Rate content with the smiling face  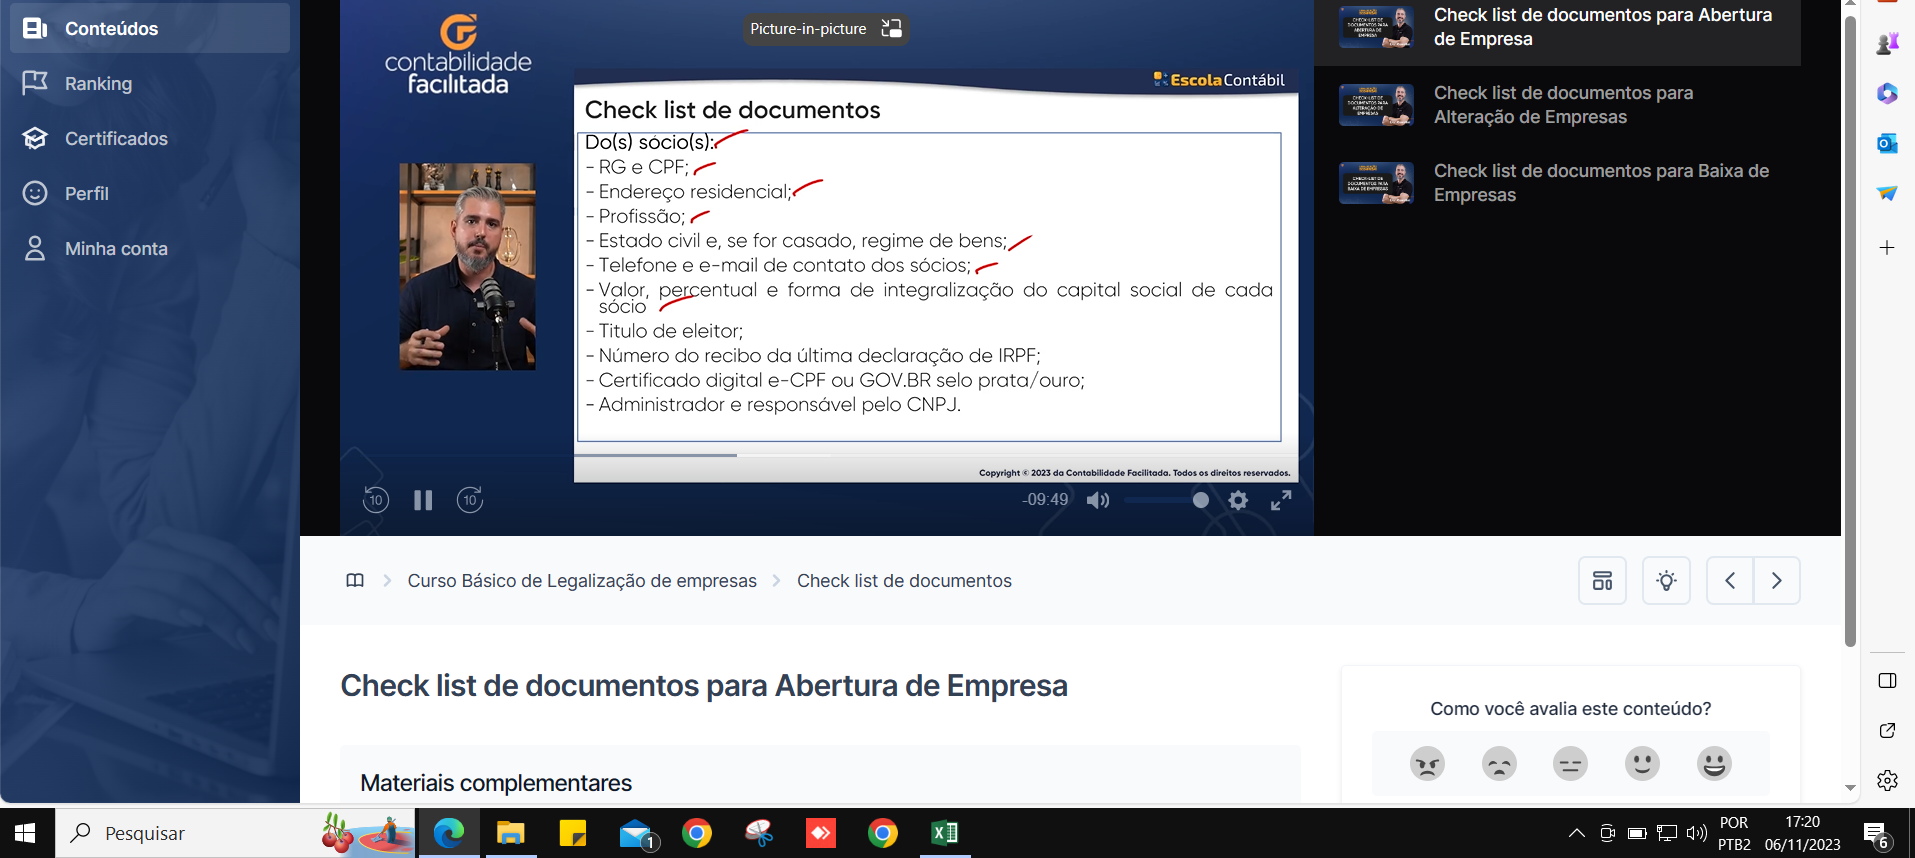coord(1642,764)
